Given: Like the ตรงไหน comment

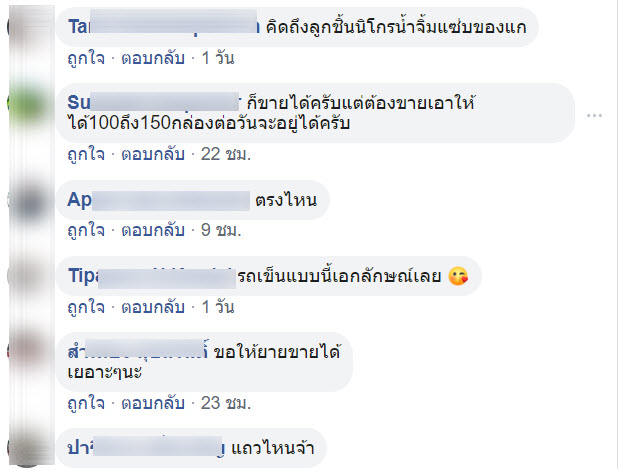Looking at the screenshot, I should coord(86,230).
